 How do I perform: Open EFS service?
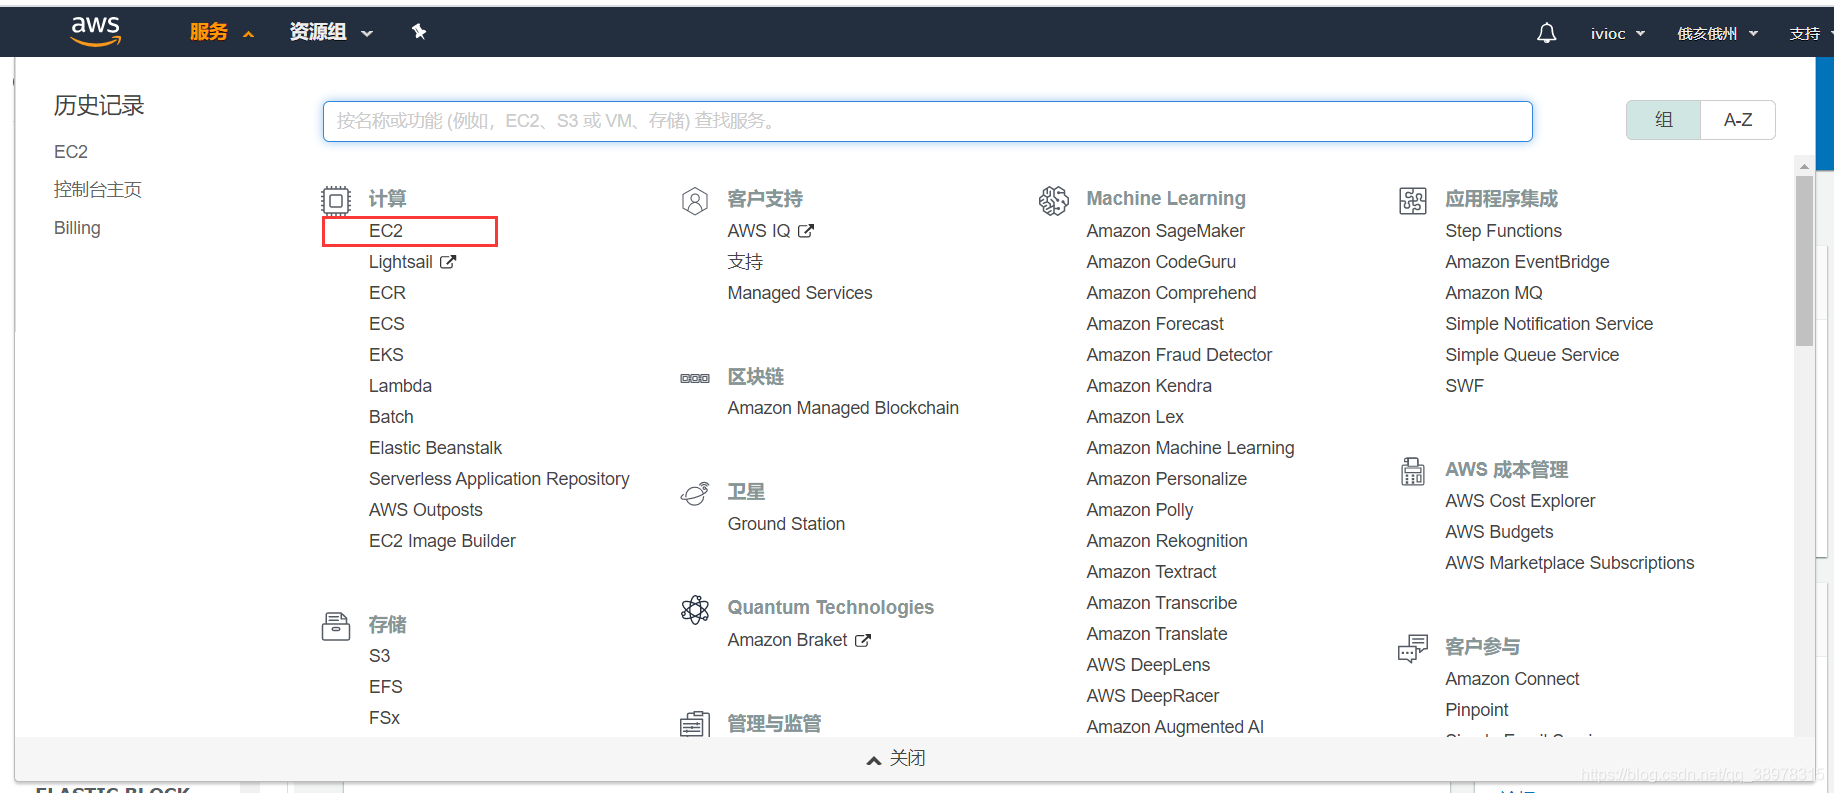385,687
